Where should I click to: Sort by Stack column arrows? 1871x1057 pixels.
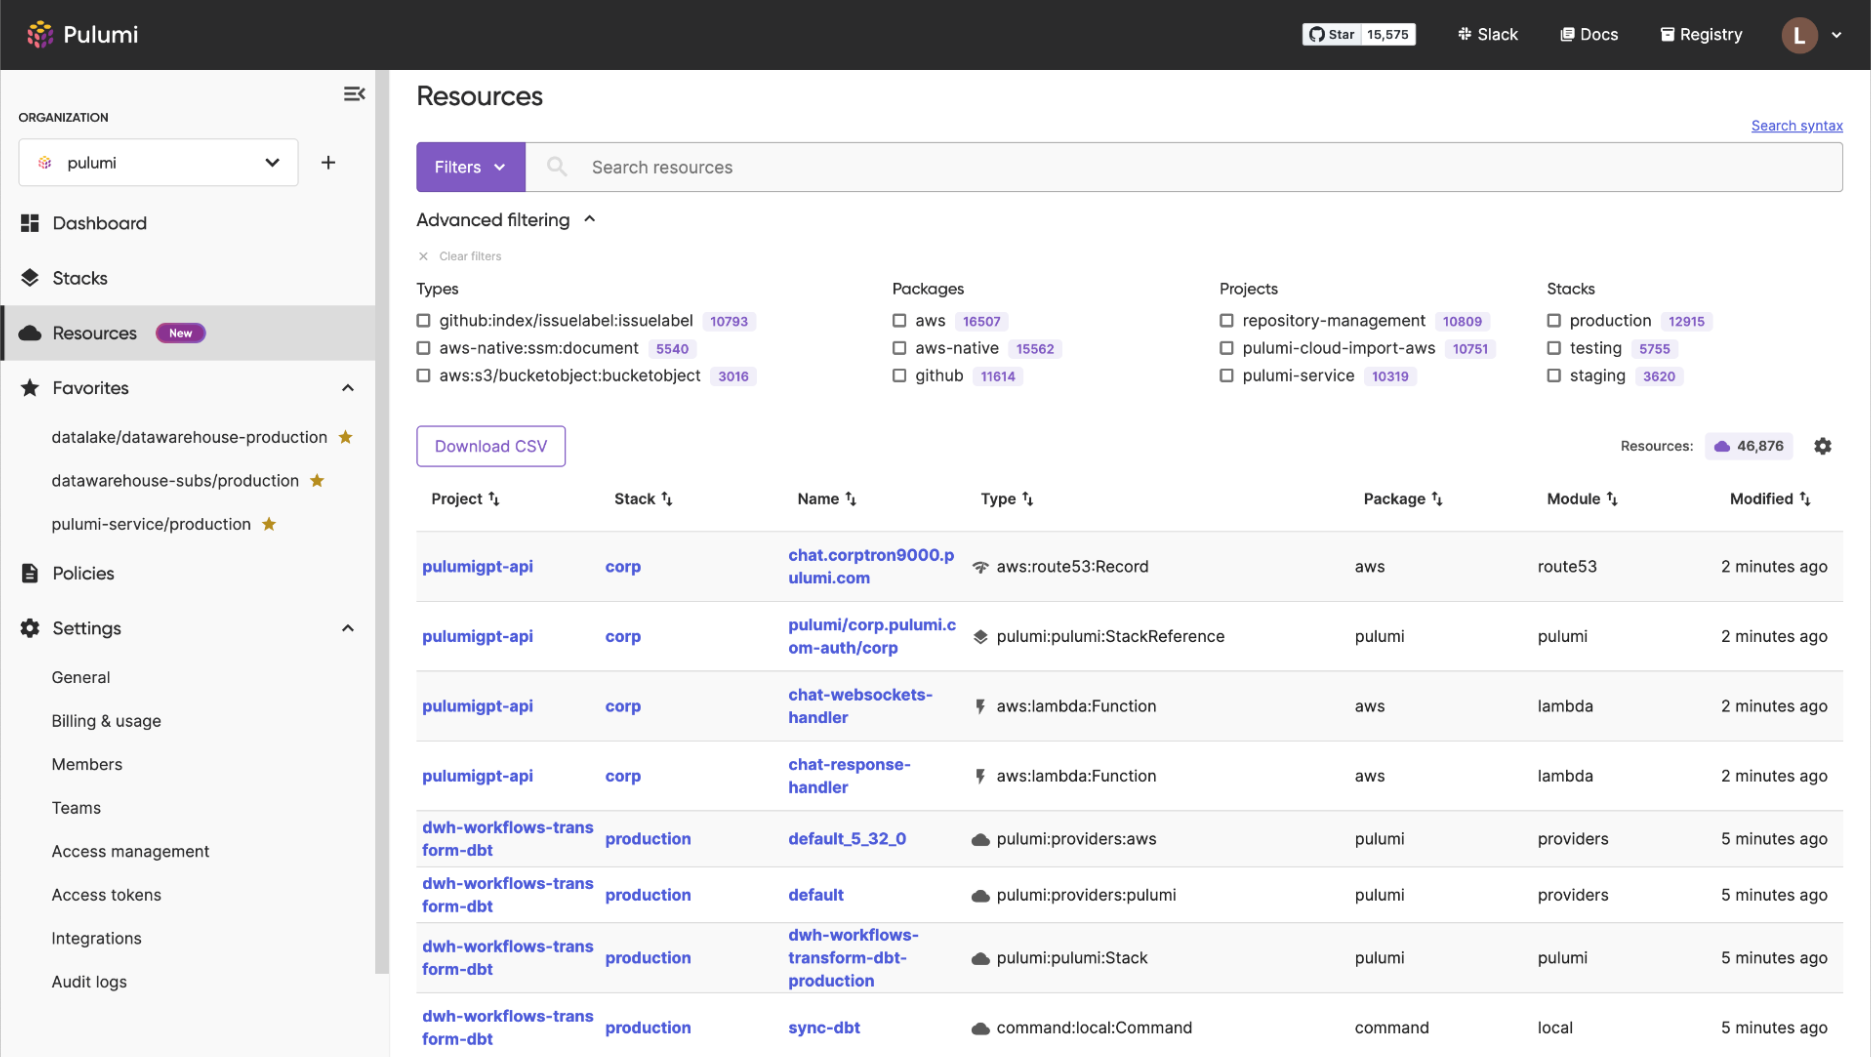tap(667, 499)
